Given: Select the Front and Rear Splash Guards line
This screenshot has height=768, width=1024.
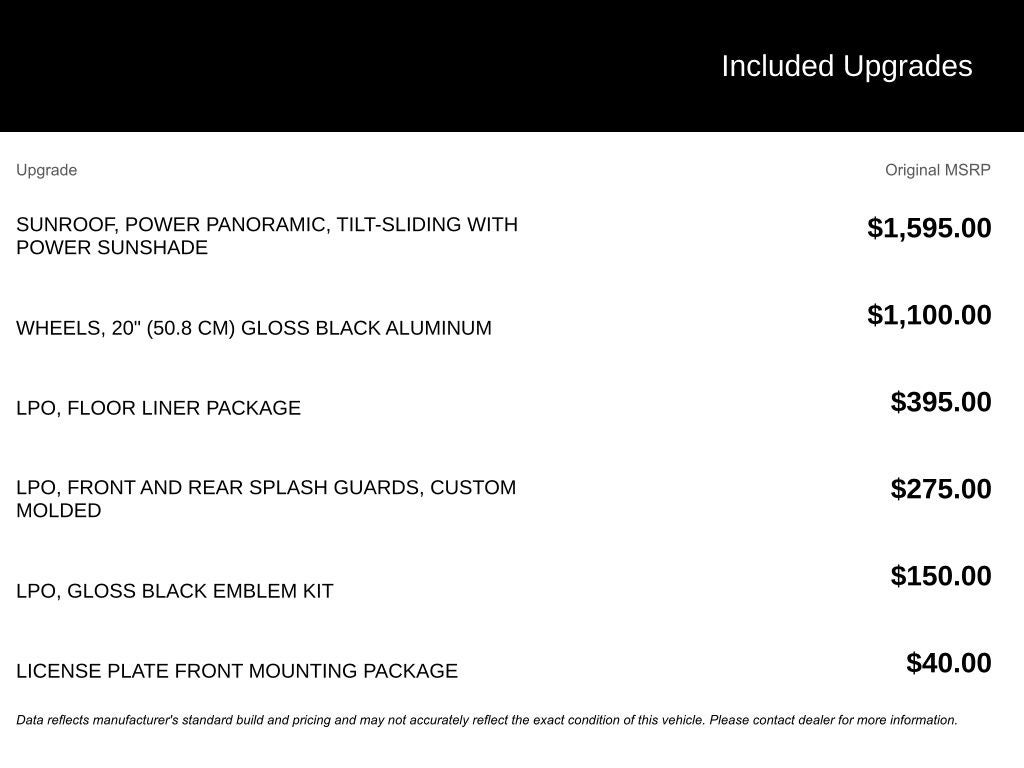Looking at the screenshot, I should (266, 488).
